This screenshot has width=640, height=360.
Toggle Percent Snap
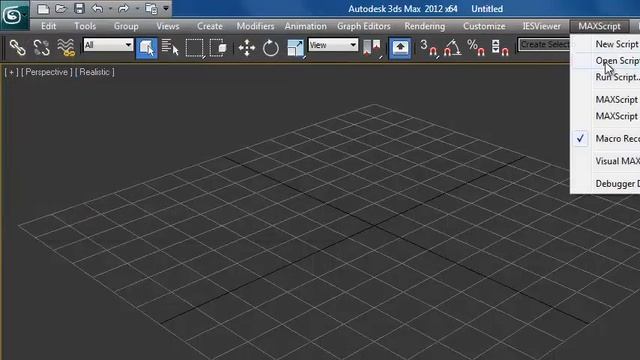pos(476,48)
